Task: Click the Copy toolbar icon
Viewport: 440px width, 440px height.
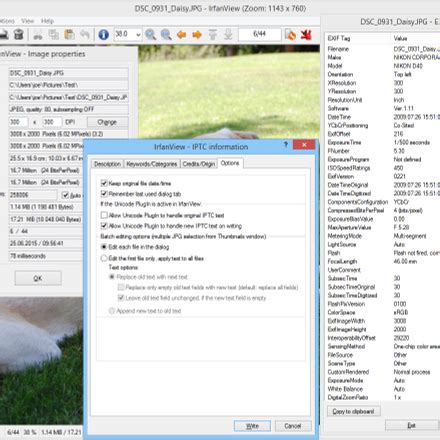Action: coord(54,34)
